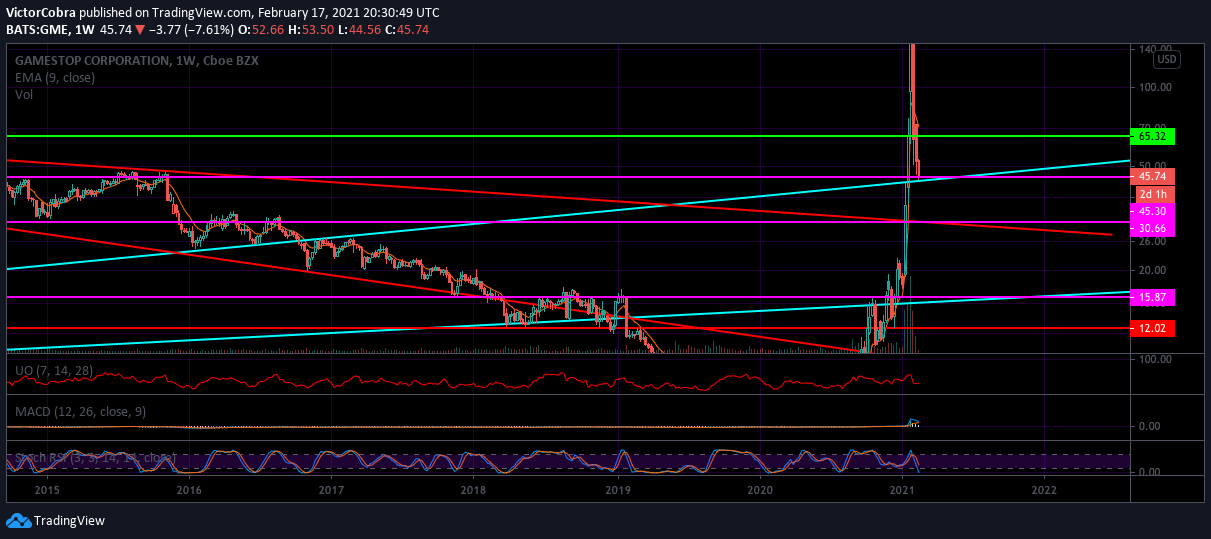Click the red 12.02 price label
The image size is (1211, 539).
tap(1153, 328)
